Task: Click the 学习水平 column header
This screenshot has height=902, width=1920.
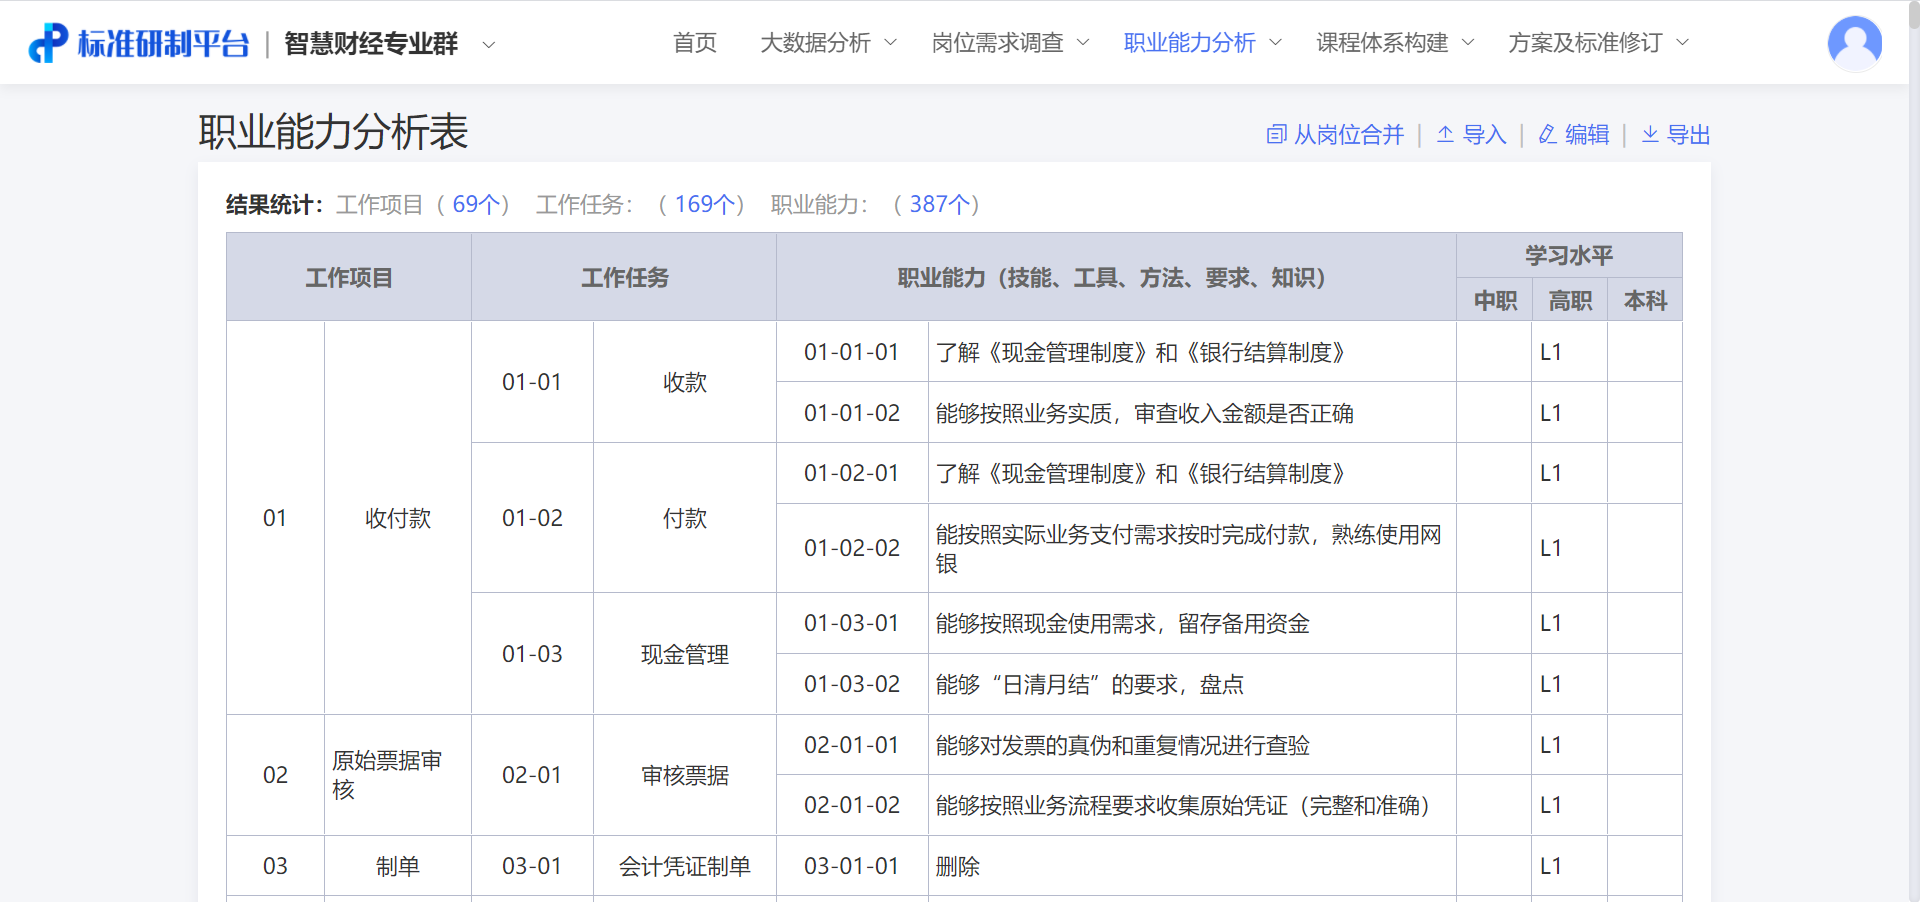Action: (x=1569, y=256)
